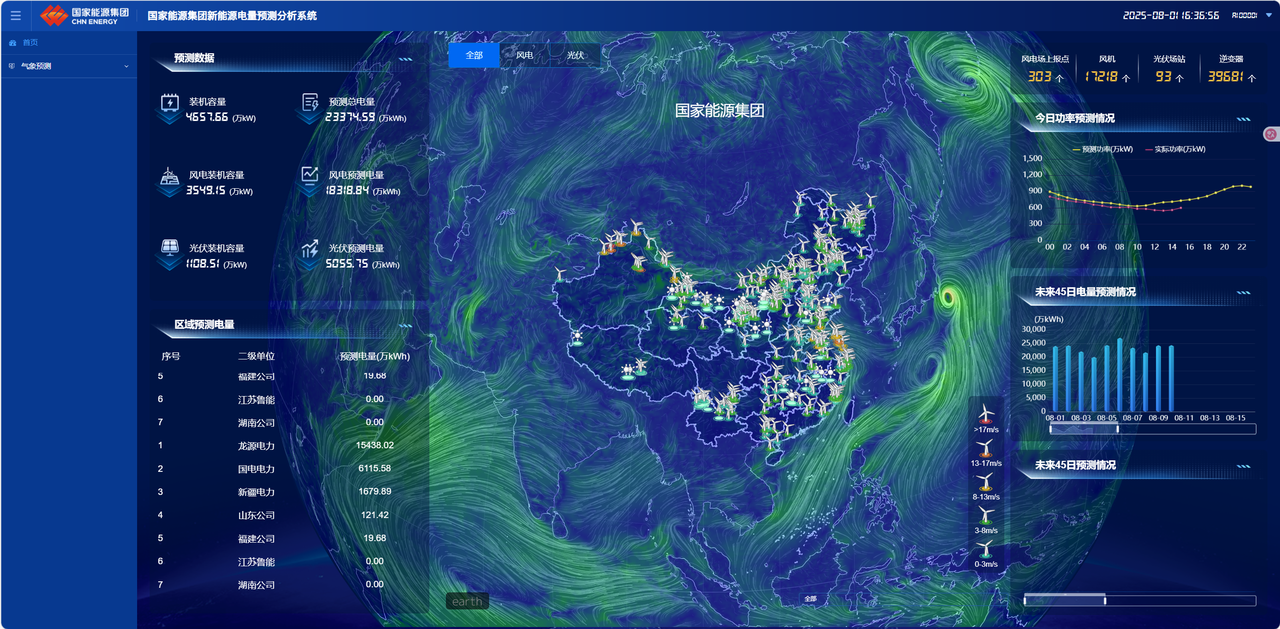Click the 未来45日预测情况 panel title
The image size is (1280, 629).
1075,465
